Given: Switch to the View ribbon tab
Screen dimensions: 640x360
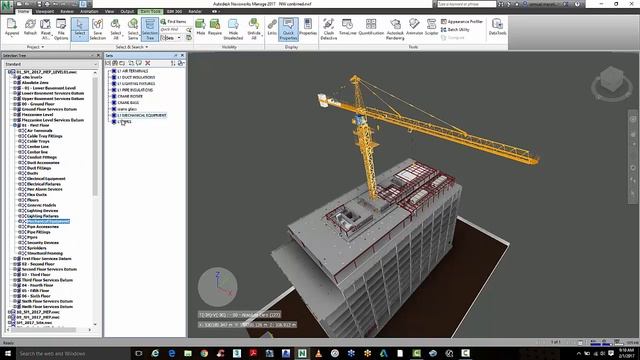Looking at the screenshot, I should [109, 11].
